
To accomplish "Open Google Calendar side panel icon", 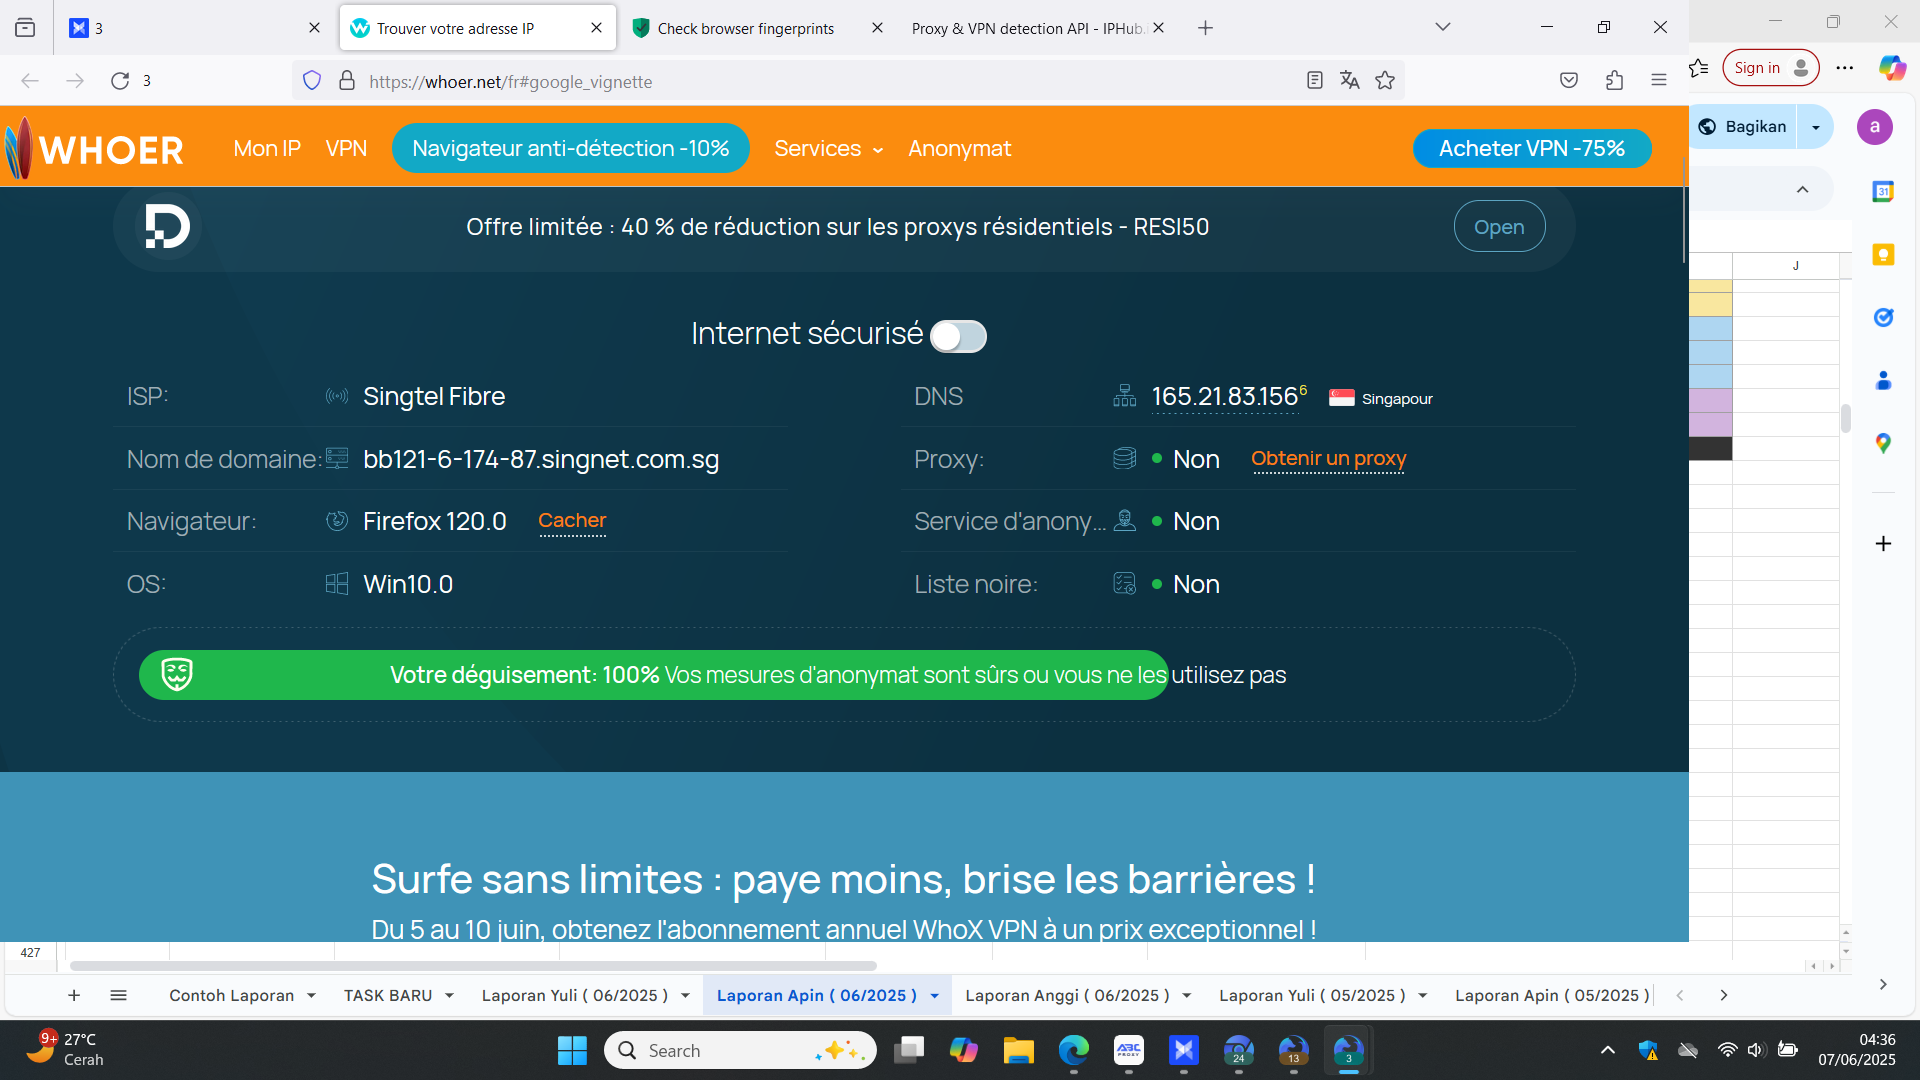I will point(1883,191).
